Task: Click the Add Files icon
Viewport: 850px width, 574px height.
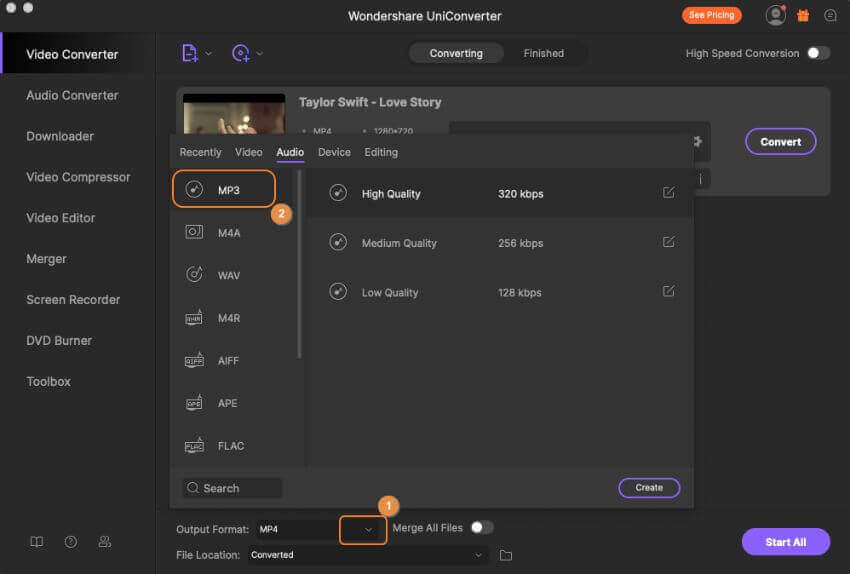Action: point(189,53)
